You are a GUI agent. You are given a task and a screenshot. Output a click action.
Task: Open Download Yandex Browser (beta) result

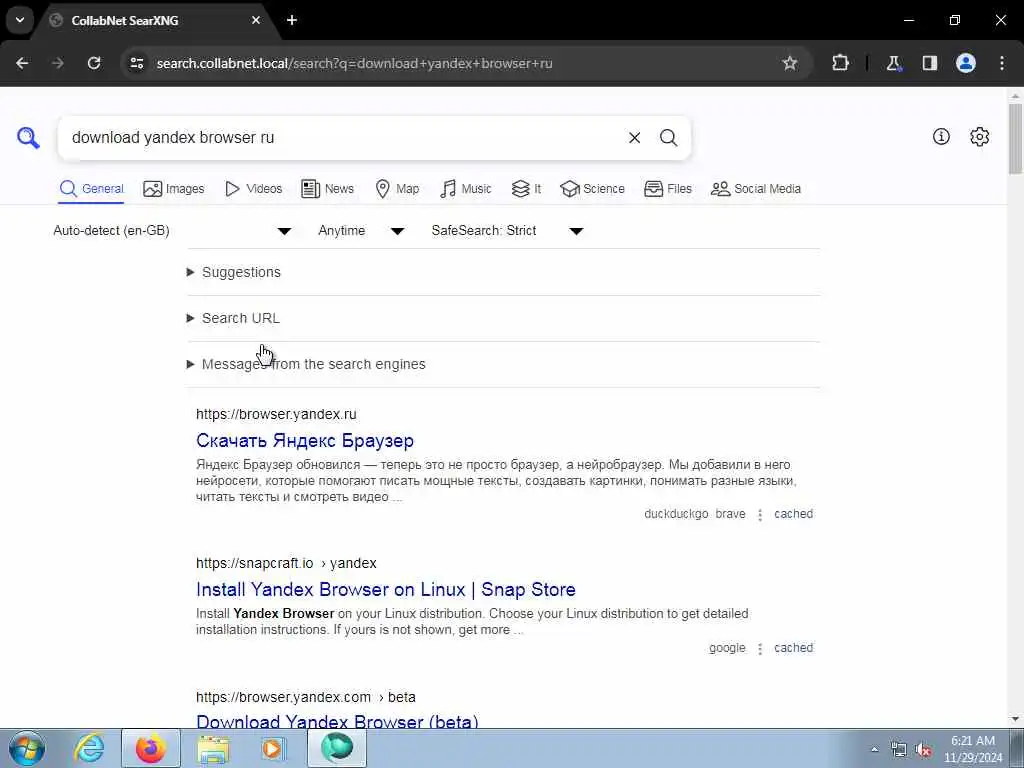(337, 721)
